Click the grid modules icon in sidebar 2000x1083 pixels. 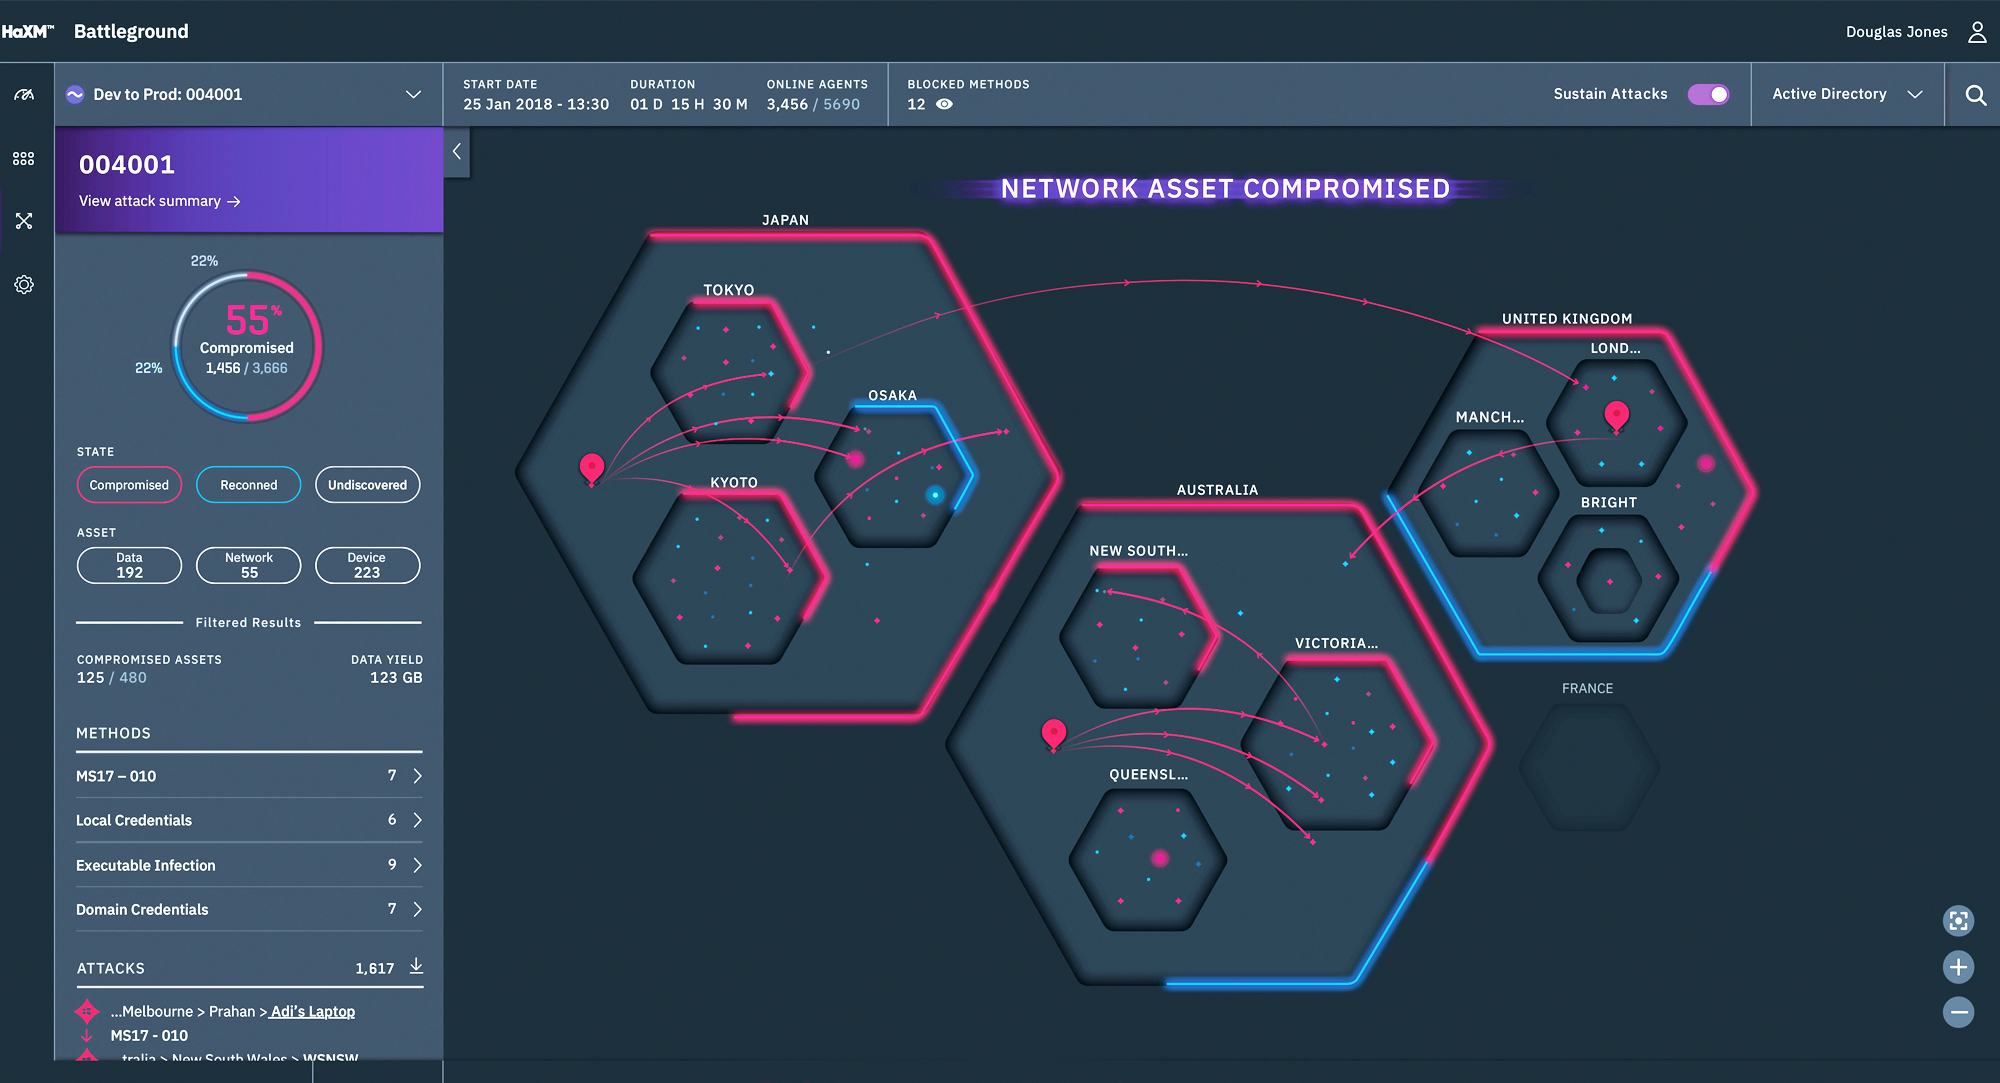[24, 159]
